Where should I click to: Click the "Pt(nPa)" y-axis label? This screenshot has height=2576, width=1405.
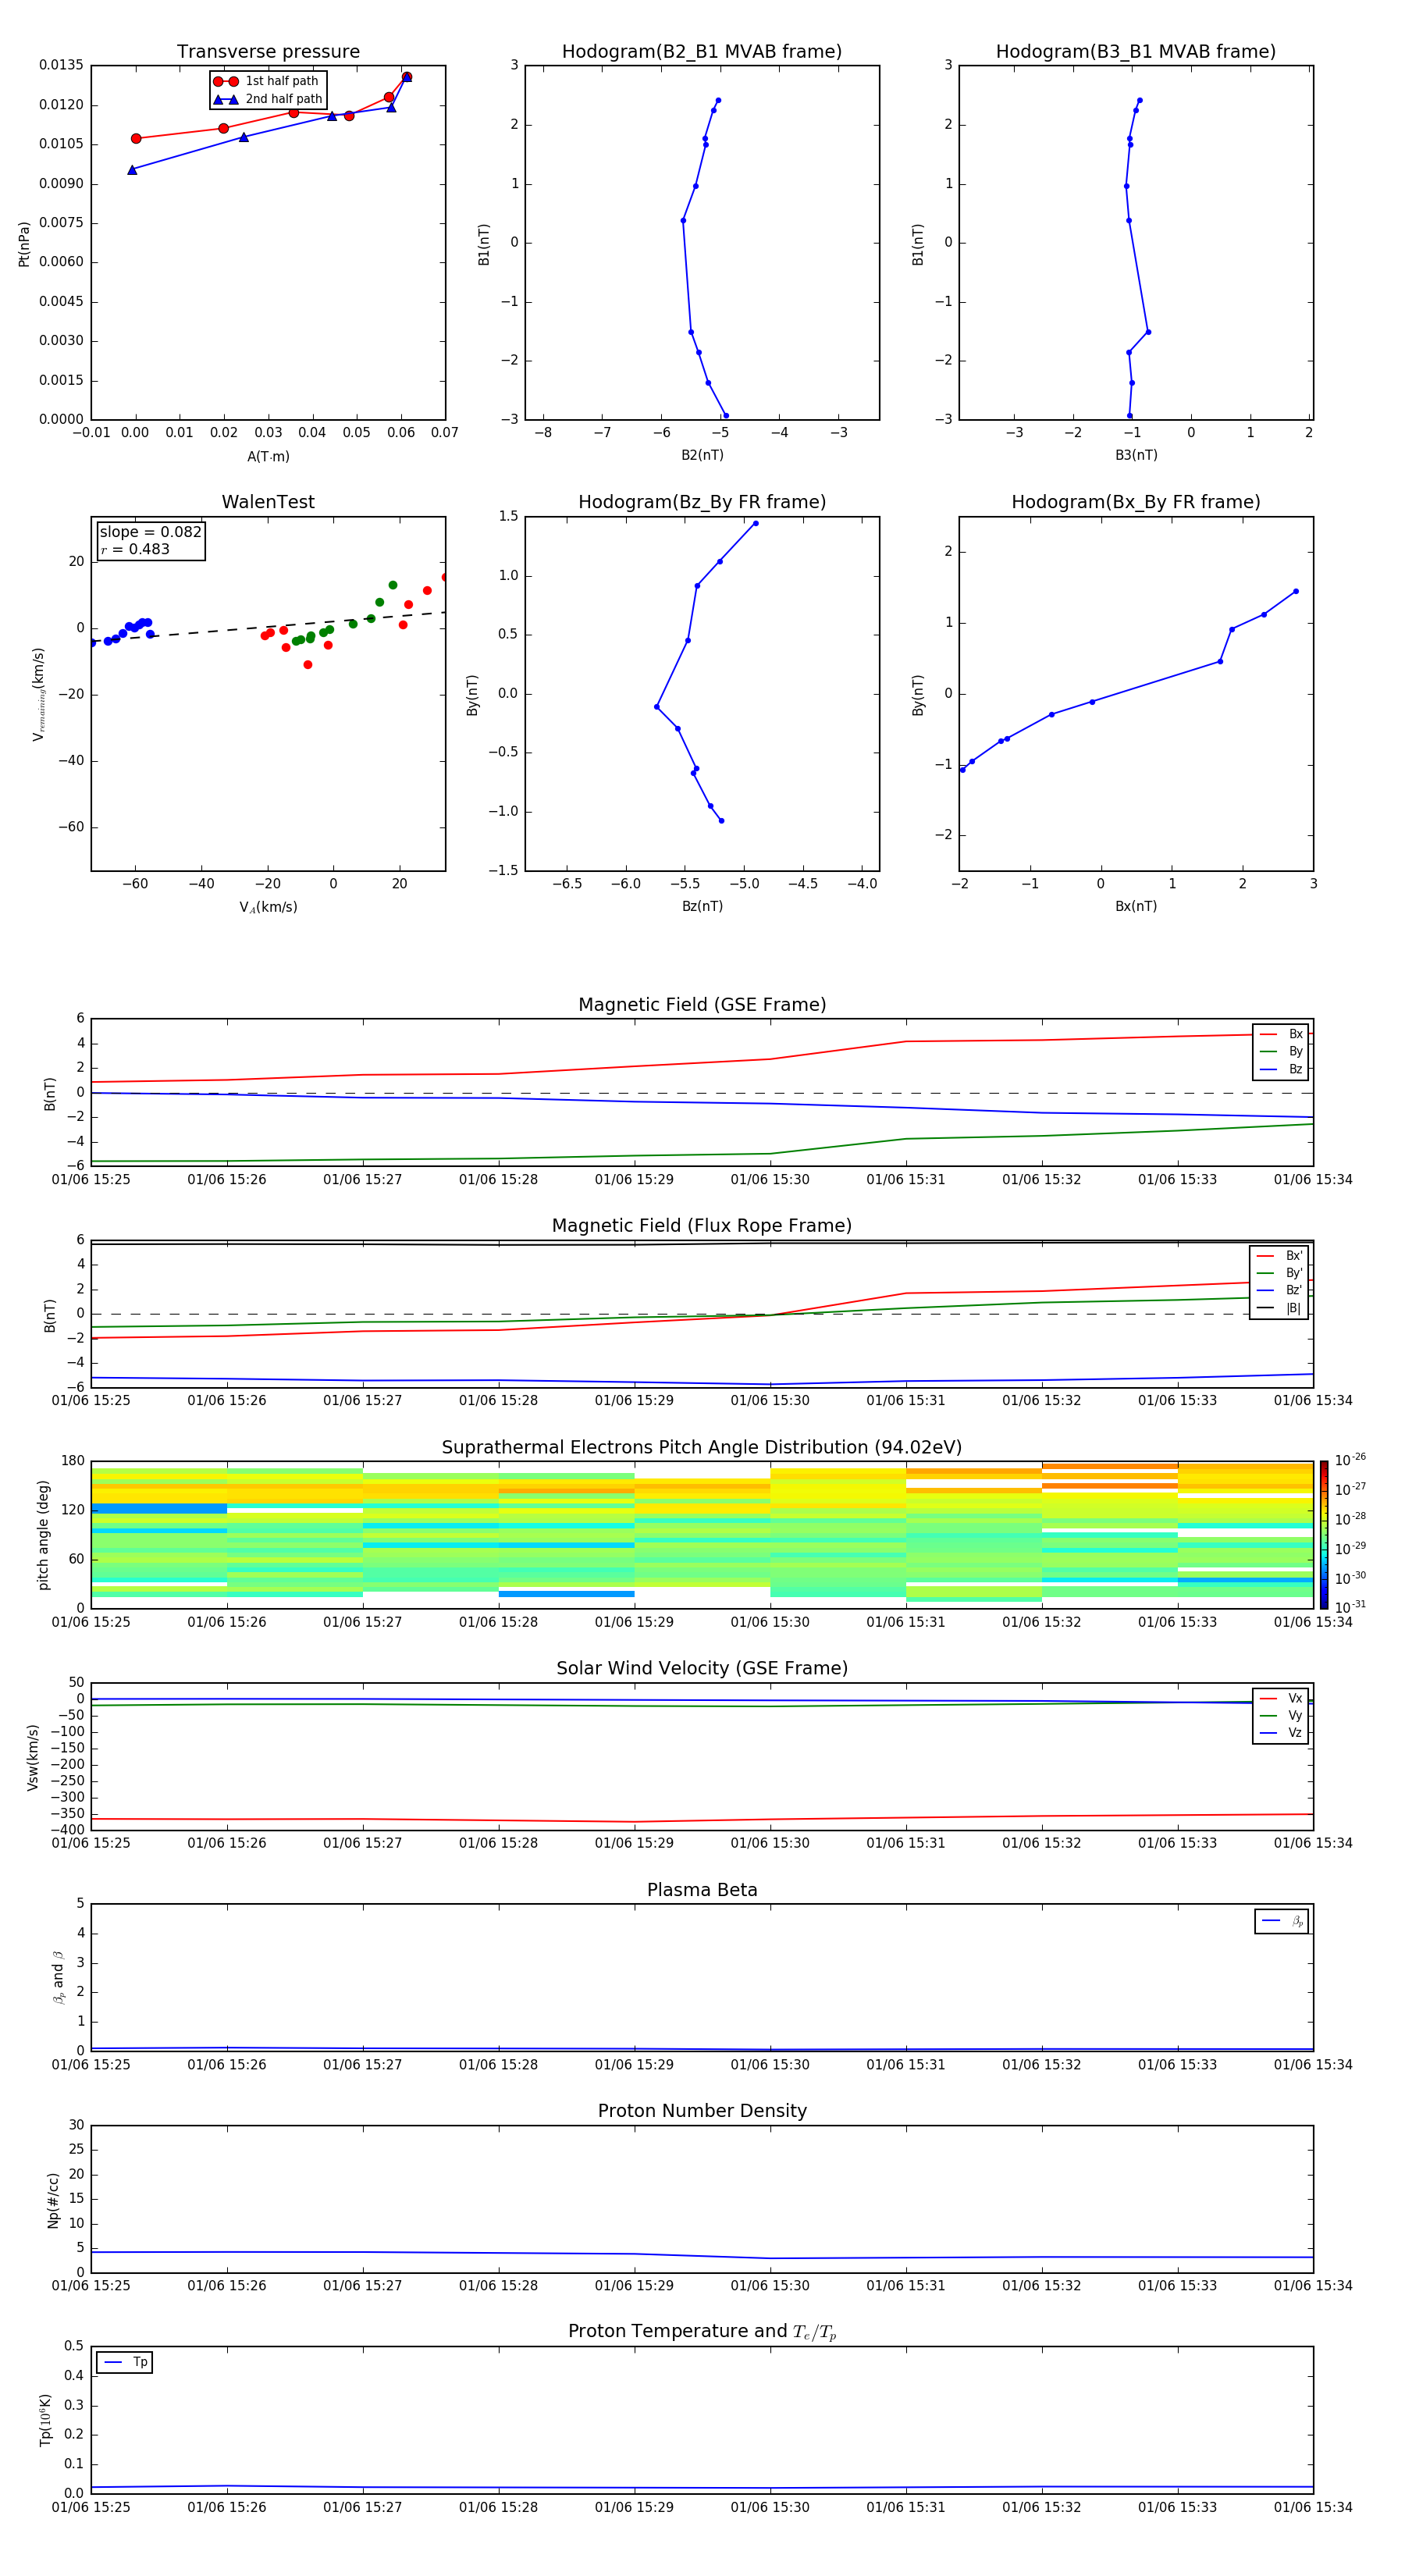pyautogui.click(x=24, y=244)
